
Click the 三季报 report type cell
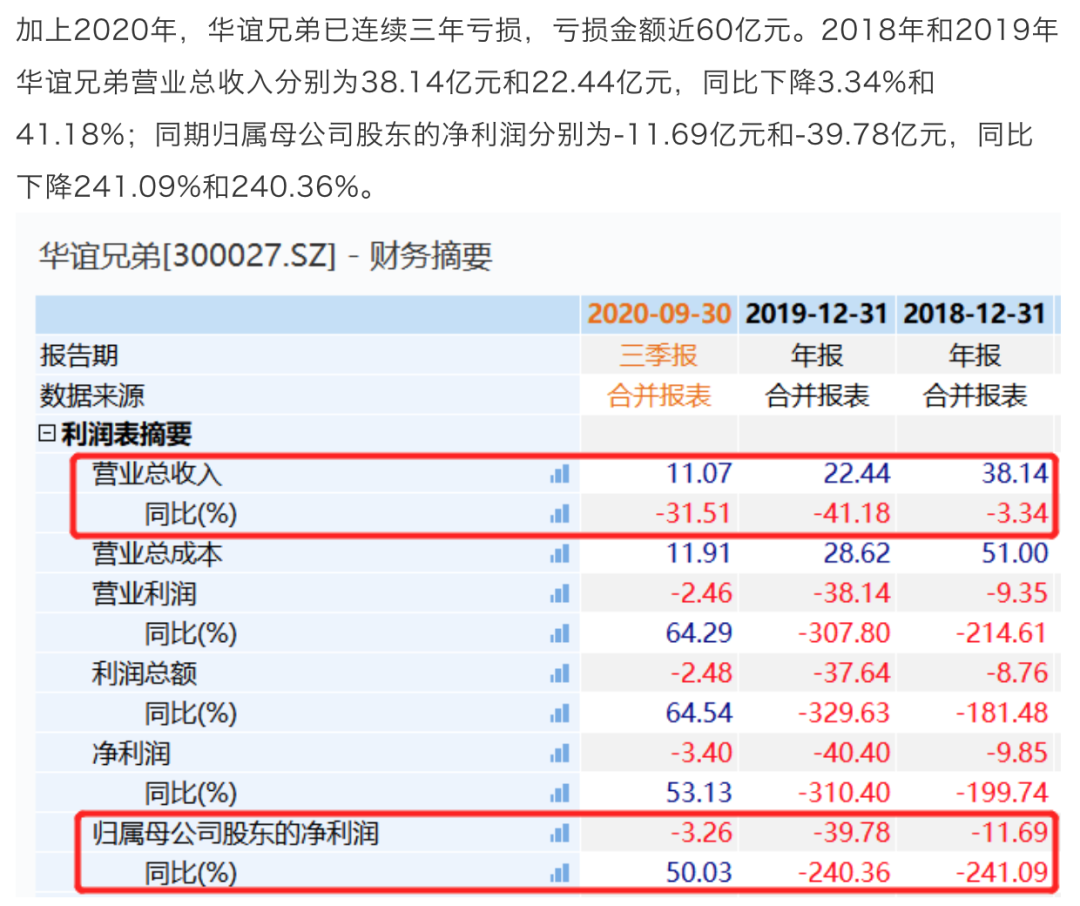click(658, 356)
